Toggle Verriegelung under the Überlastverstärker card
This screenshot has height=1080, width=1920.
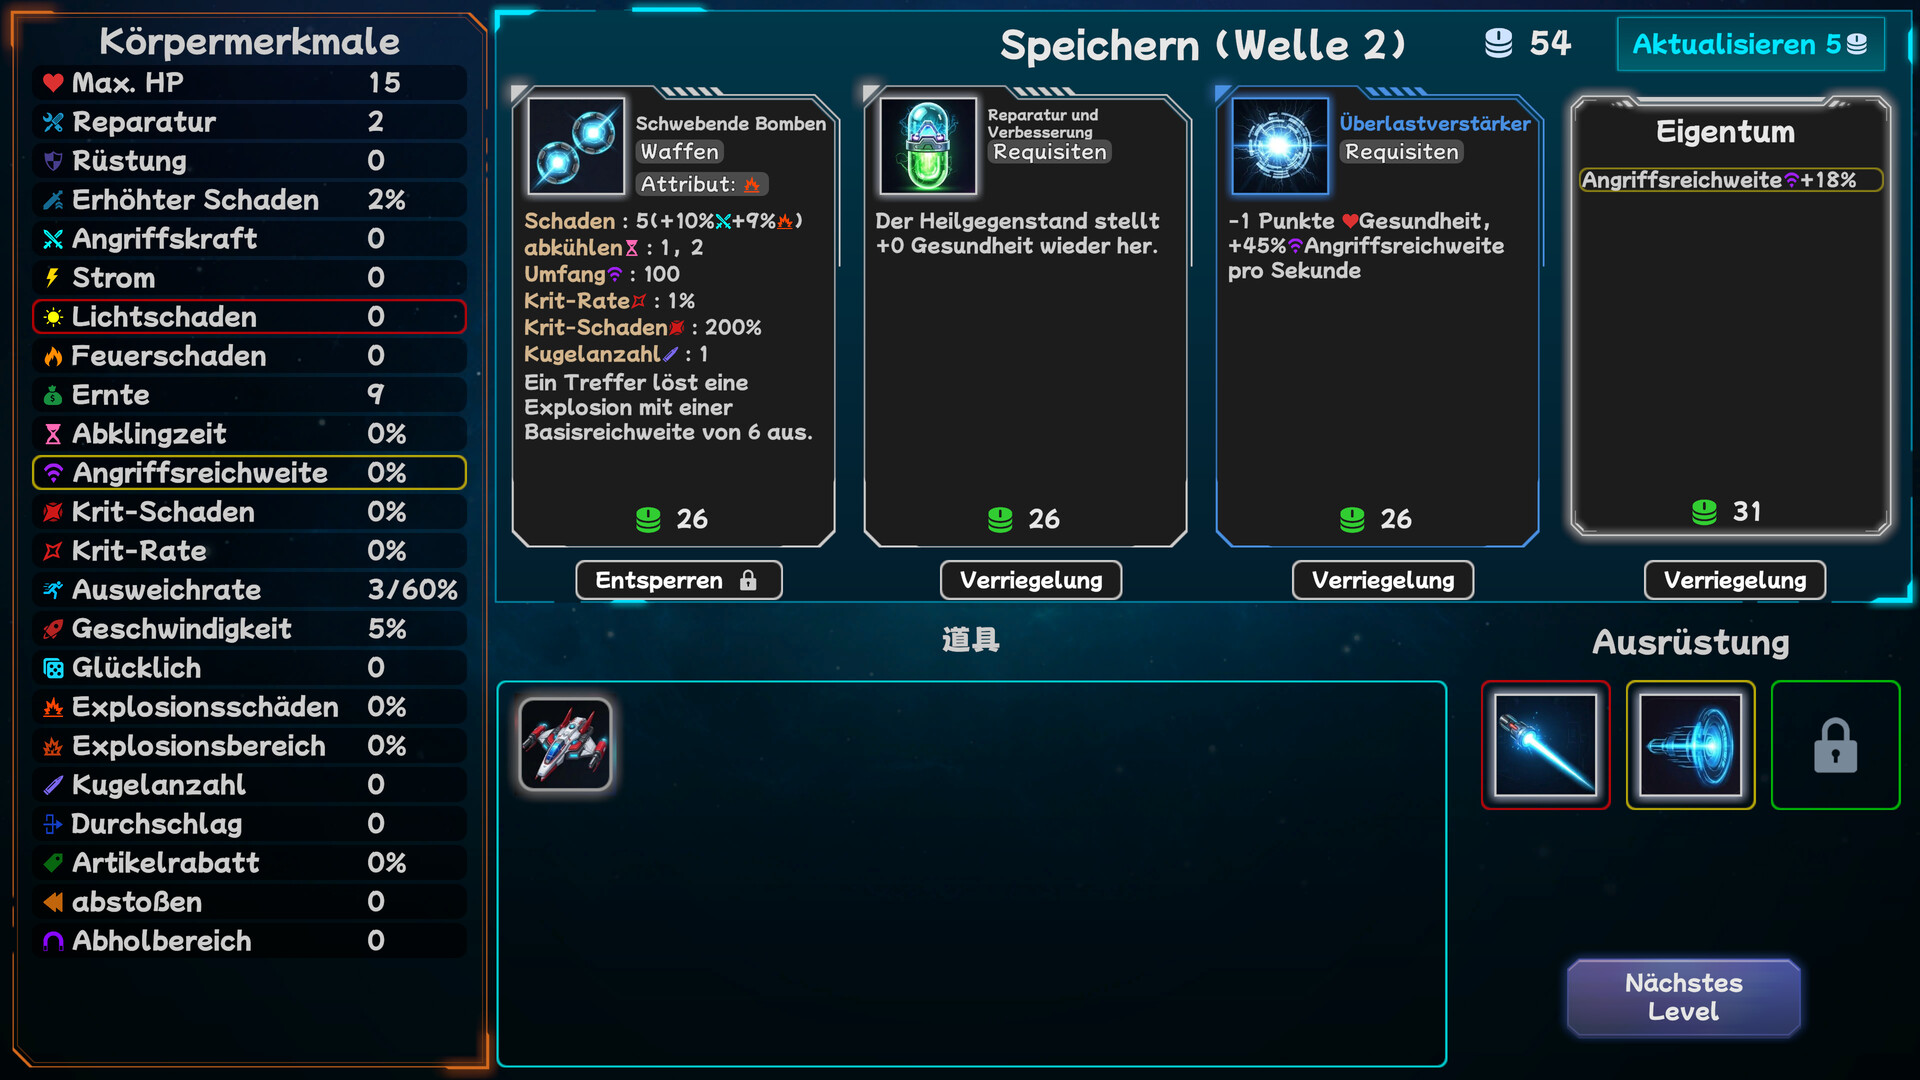tap(1383, 580)
